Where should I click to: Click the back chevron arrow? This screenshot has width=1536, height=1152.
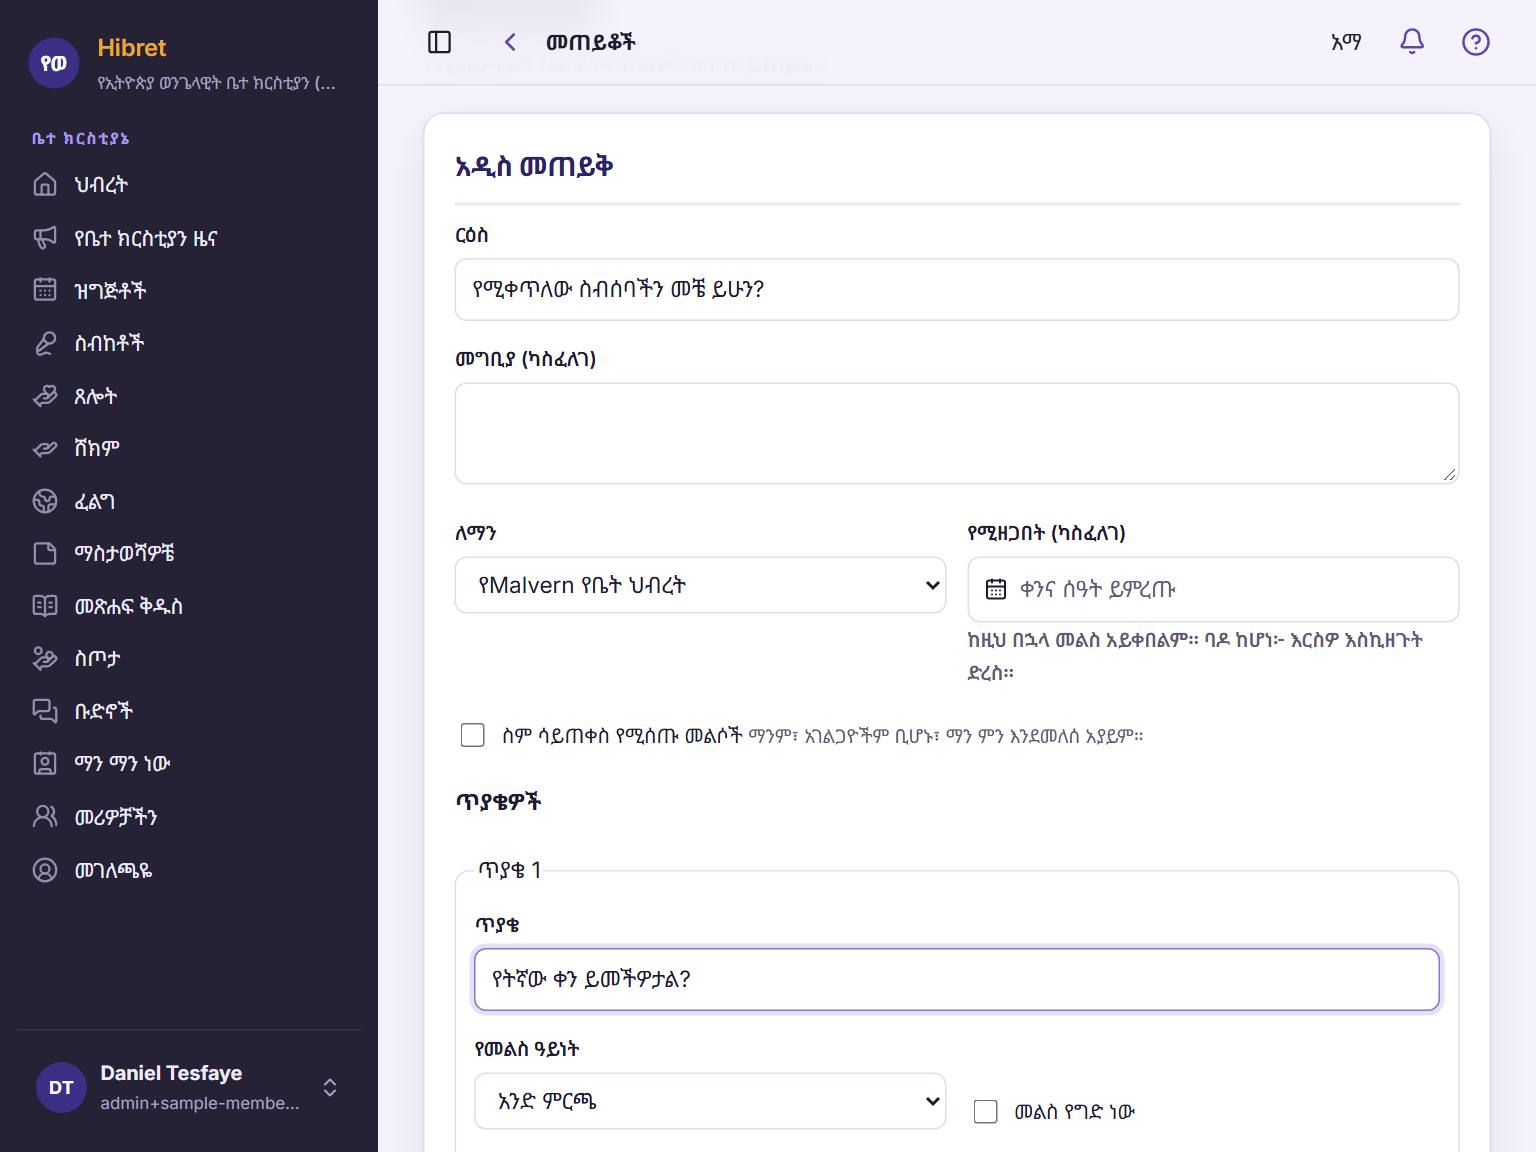point(510,42)
